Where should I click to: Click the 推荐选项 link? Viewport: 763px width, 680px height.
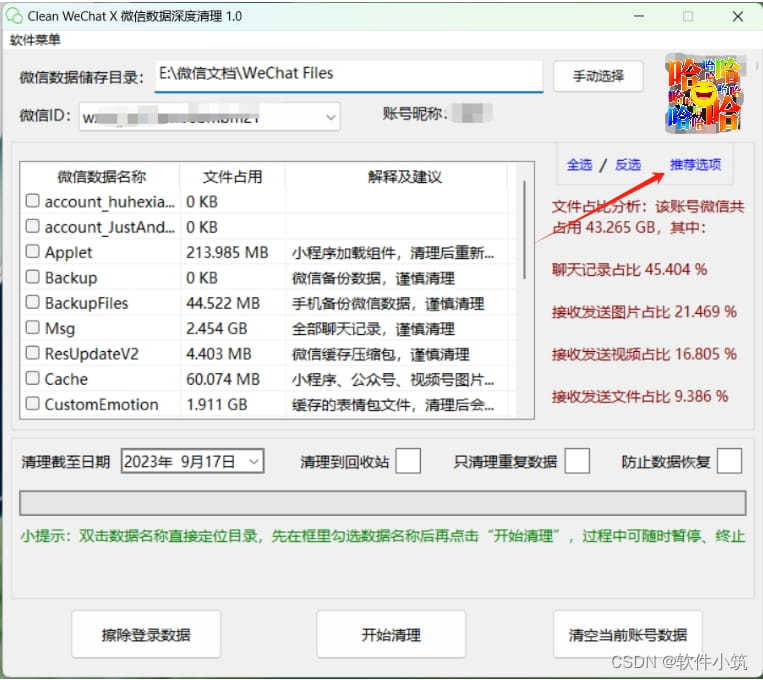pyautogui.click(x=695, y=165)
